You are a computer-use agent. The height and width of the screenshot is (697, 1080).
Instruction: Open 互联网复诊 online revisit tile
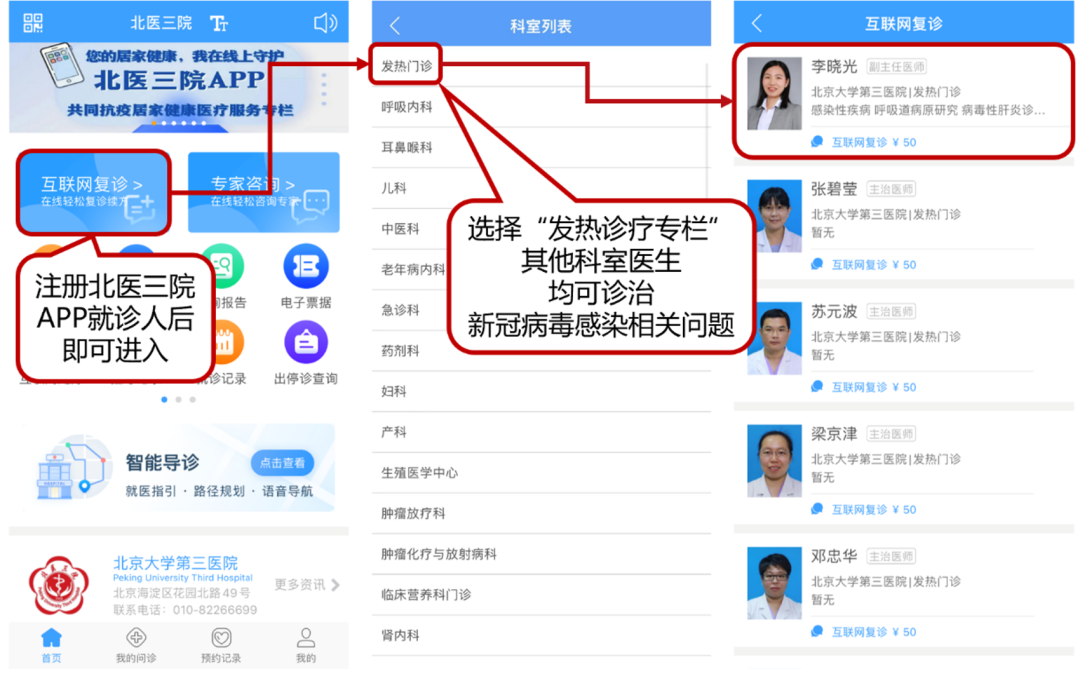click(94, 192)
